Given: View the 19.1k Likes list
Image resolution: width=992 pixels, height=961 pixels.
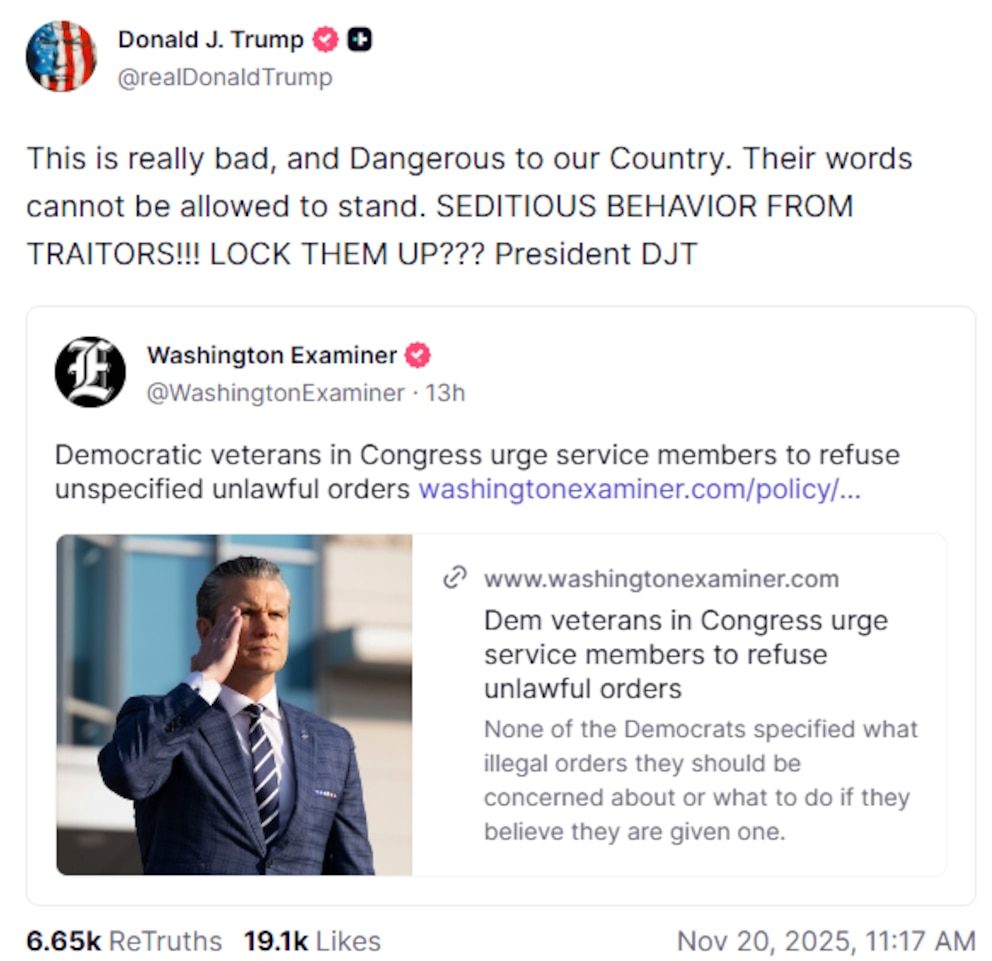Looking at the screenshot, I should point(312,941).
